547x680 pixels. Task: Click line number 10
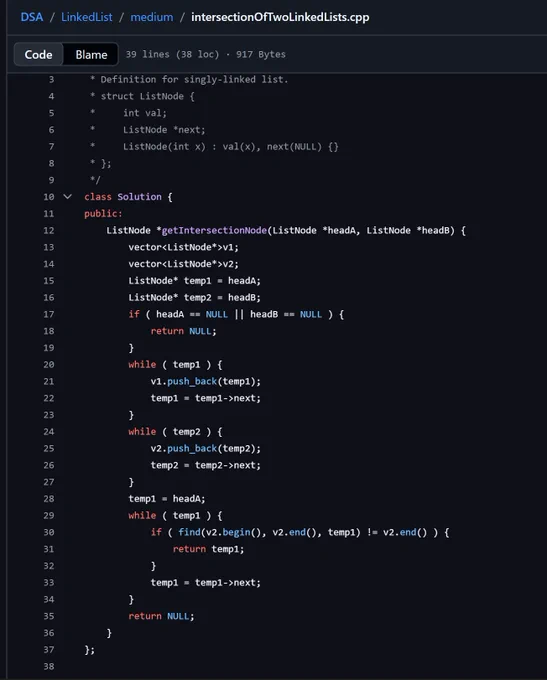click(49, 197)
